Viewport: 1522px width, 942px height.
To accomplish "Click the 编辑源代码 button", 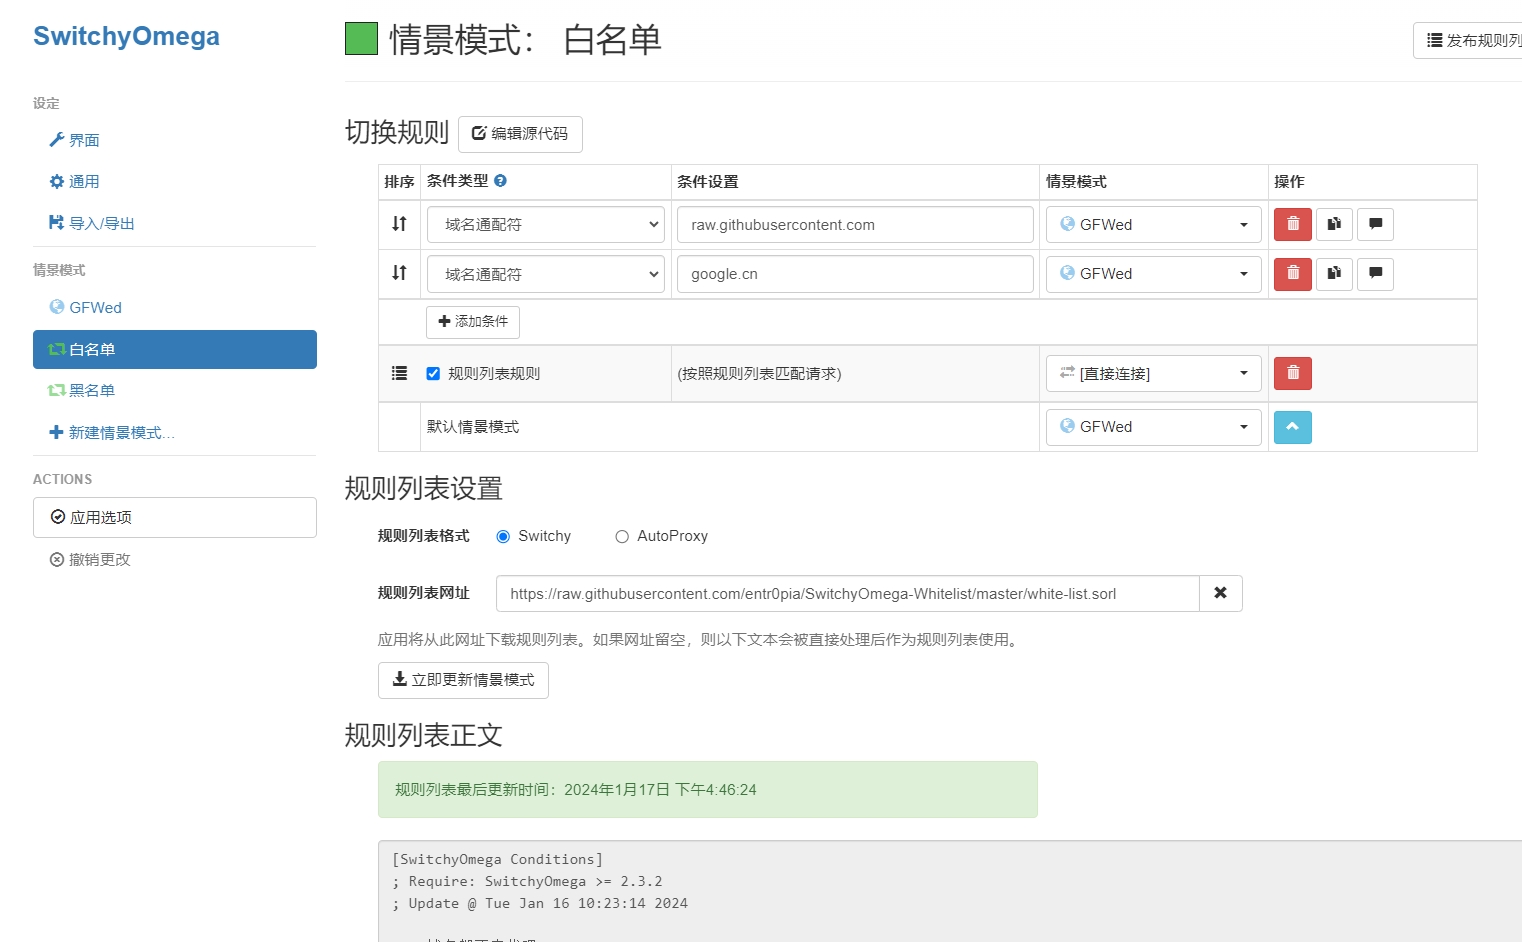I will tap(520, 133).
